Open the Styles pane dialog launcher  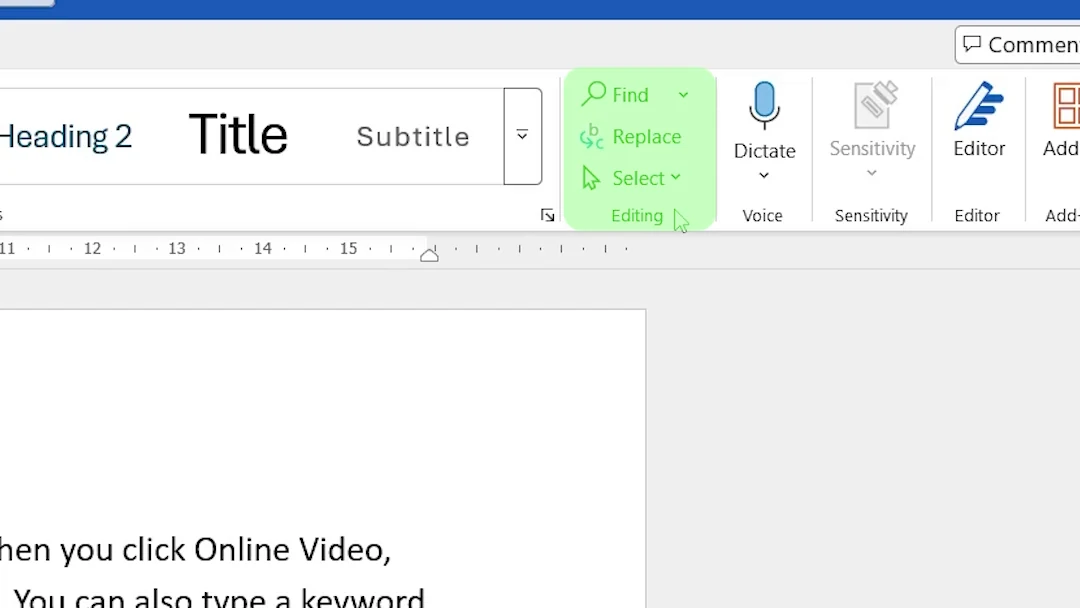click(x=548, y=216)
